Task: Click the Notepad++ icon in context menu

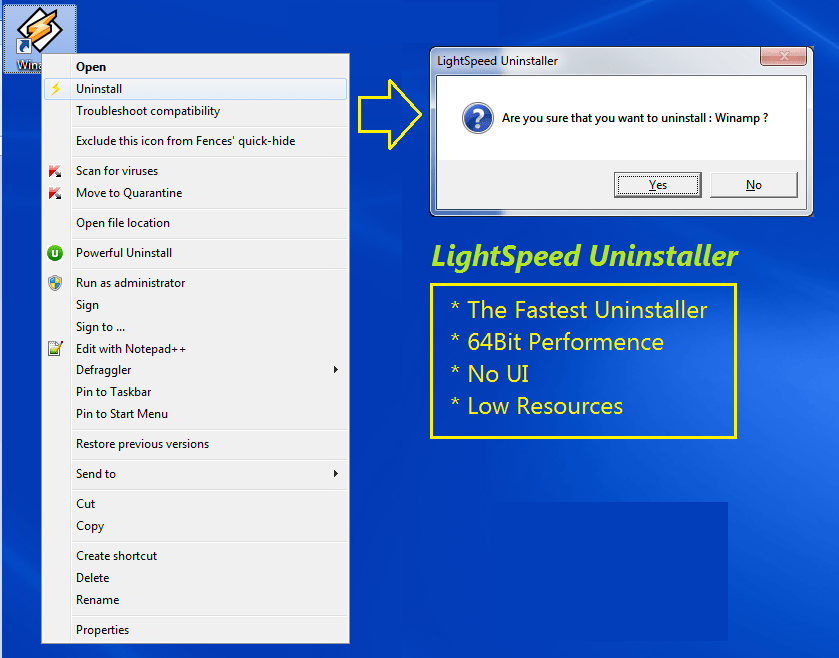Action: (55, 349)
